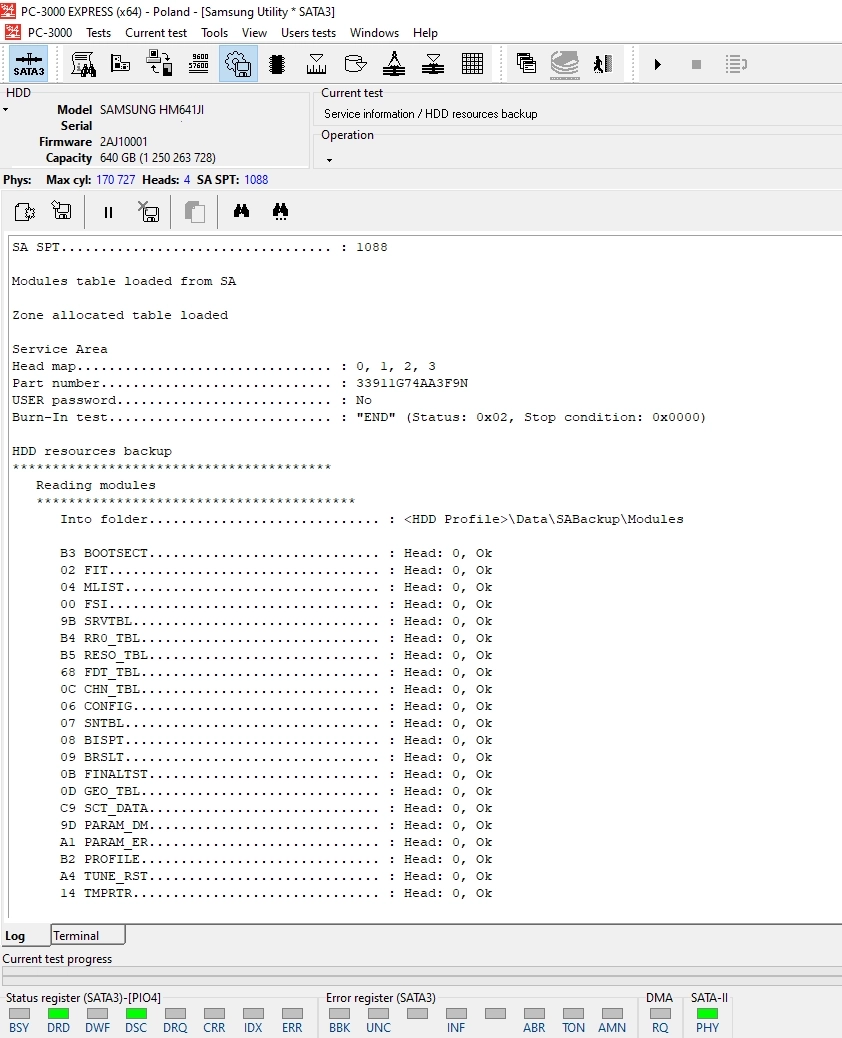Open the ruler measurement test icon
Image resolution: width=842 pixels, height=1038 pixels.
316,64
